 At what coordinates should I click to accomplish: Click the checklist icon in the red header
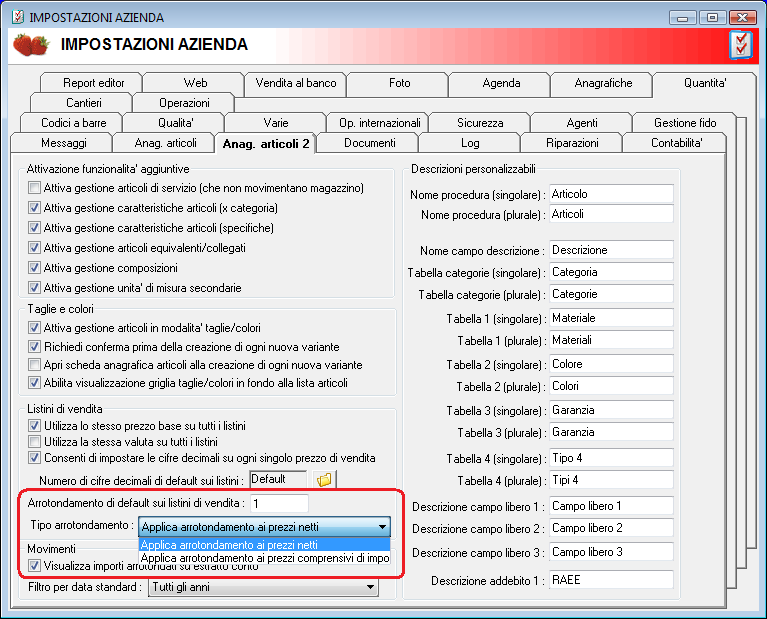point(741,46)
